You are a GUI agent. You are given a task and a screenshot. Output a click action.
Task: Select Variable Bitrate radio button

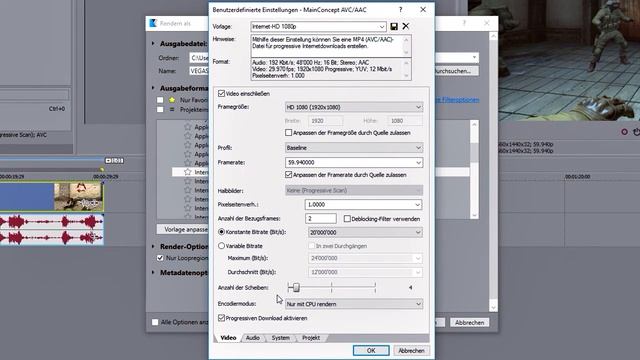click(221, 246)
